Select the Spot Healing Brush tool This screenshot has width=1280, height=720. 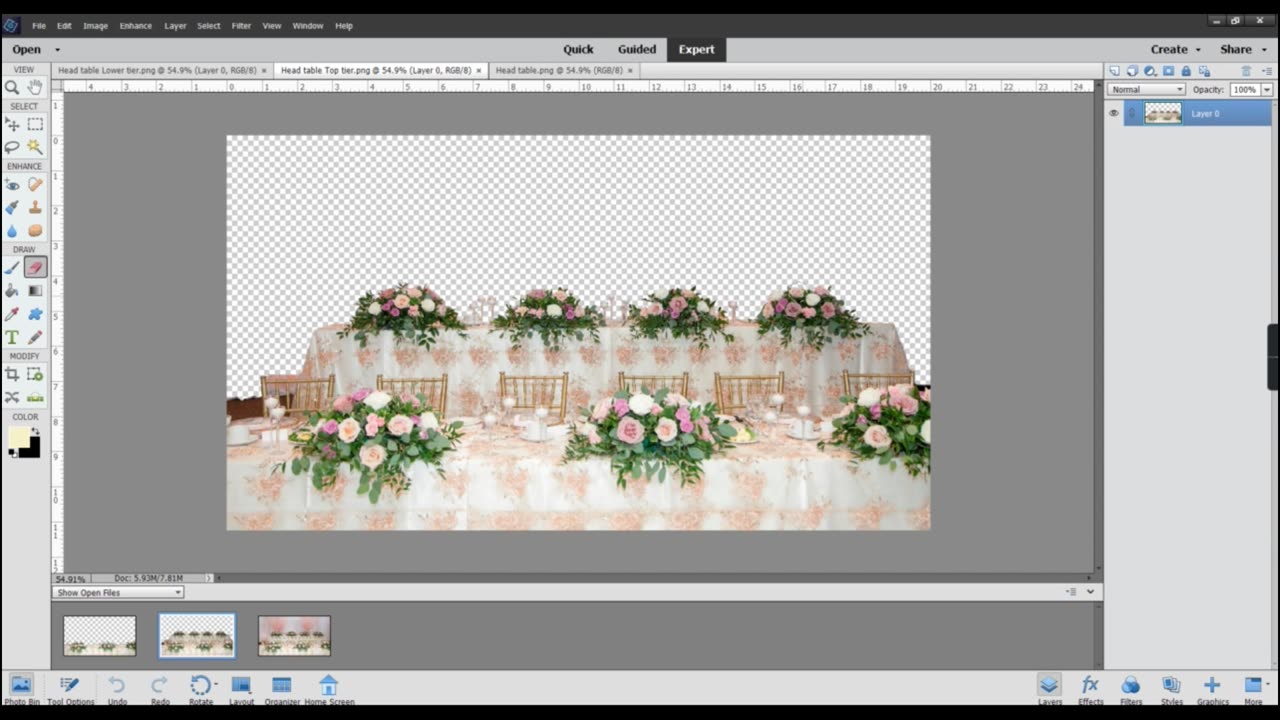click(35, 185)
